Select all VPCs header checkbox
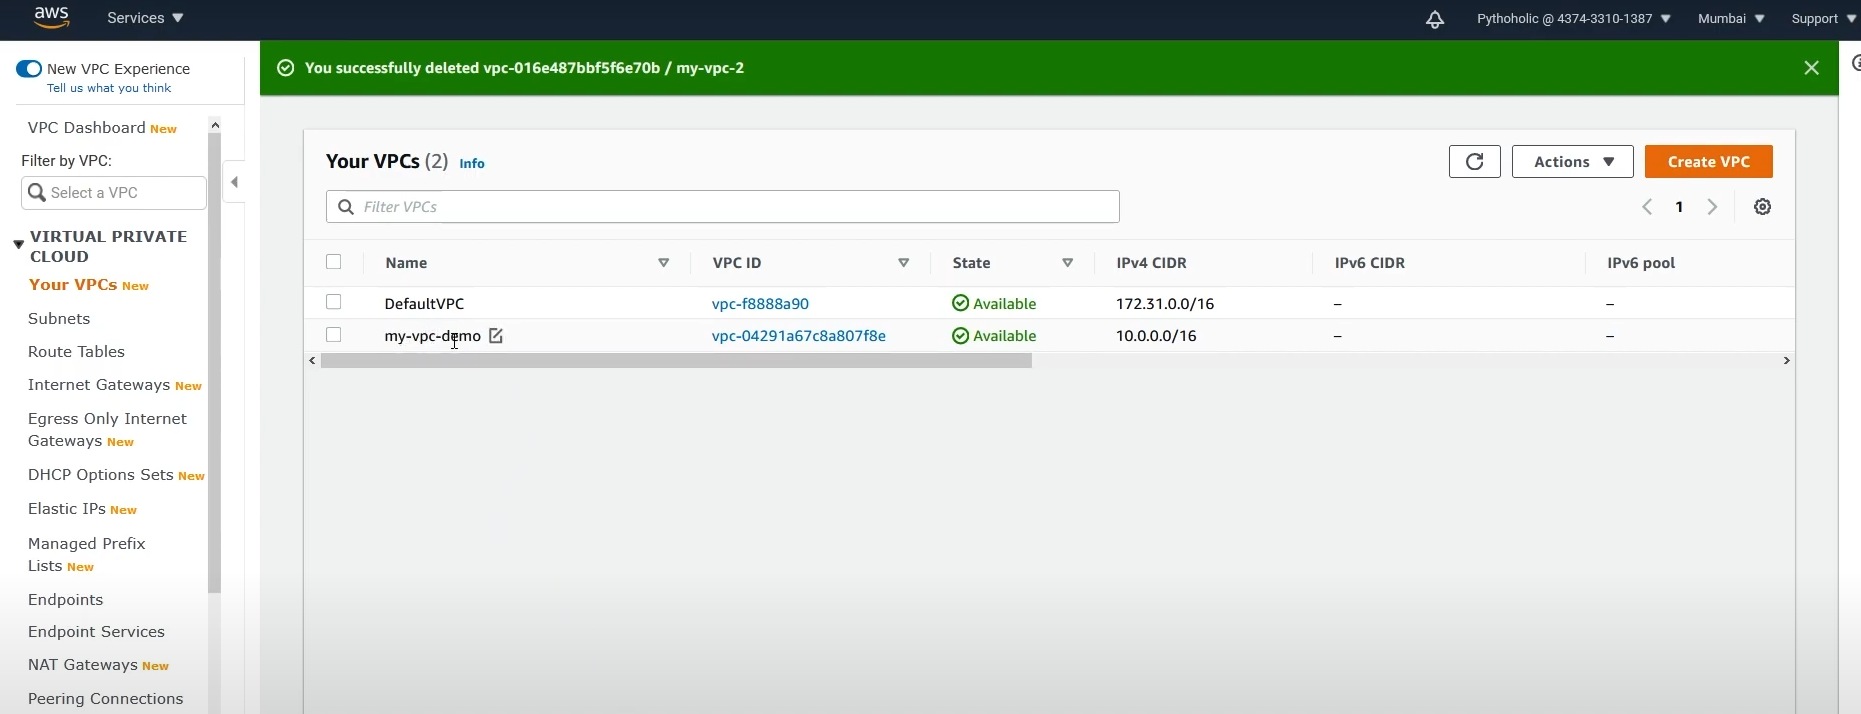The width and height of the screenshot is (1861, 714). 334,262
